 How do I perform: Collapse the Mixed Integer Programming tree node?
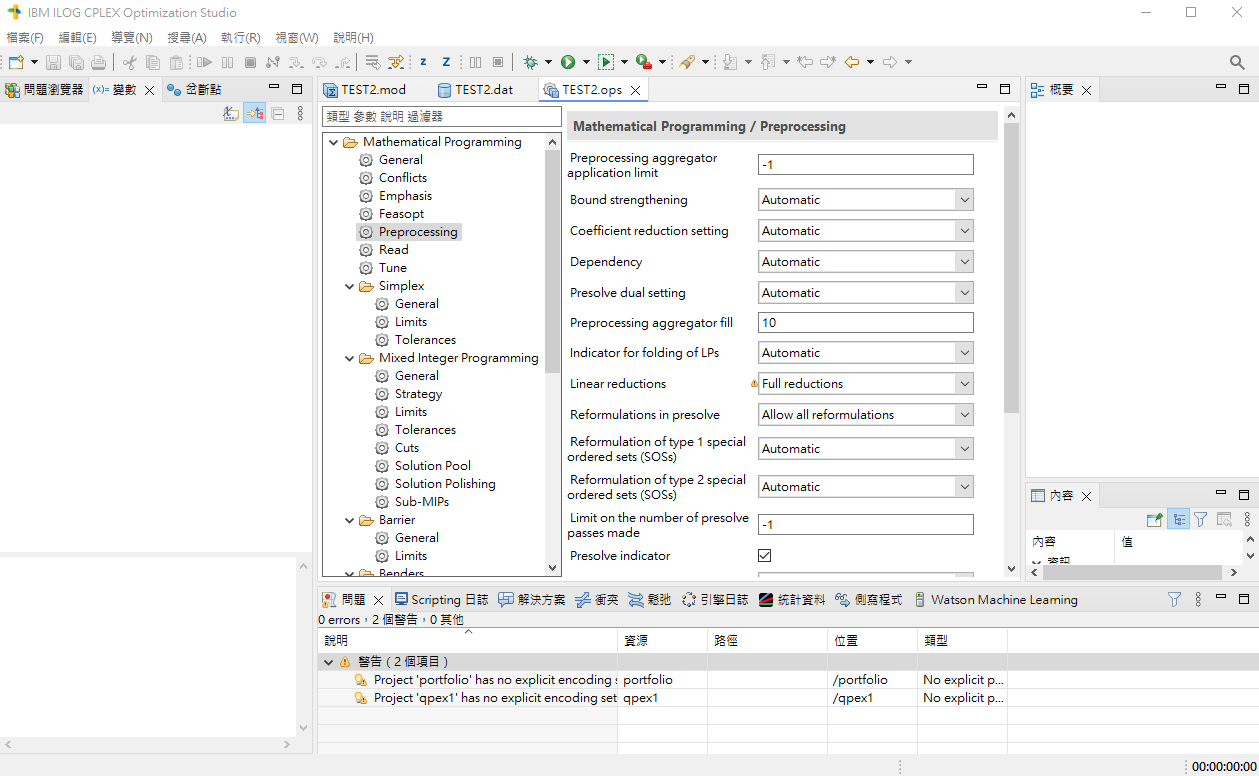pos(350,358)
